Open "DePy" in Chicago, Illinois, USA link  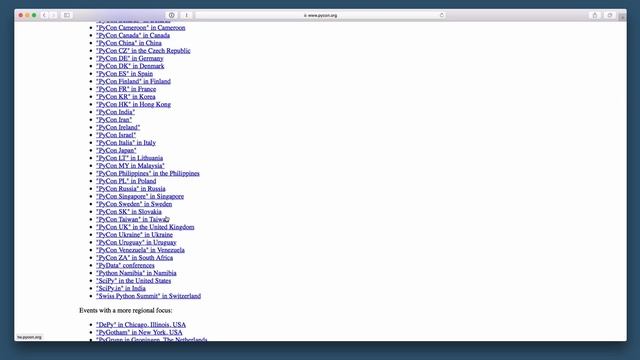(x=141, y=324)
